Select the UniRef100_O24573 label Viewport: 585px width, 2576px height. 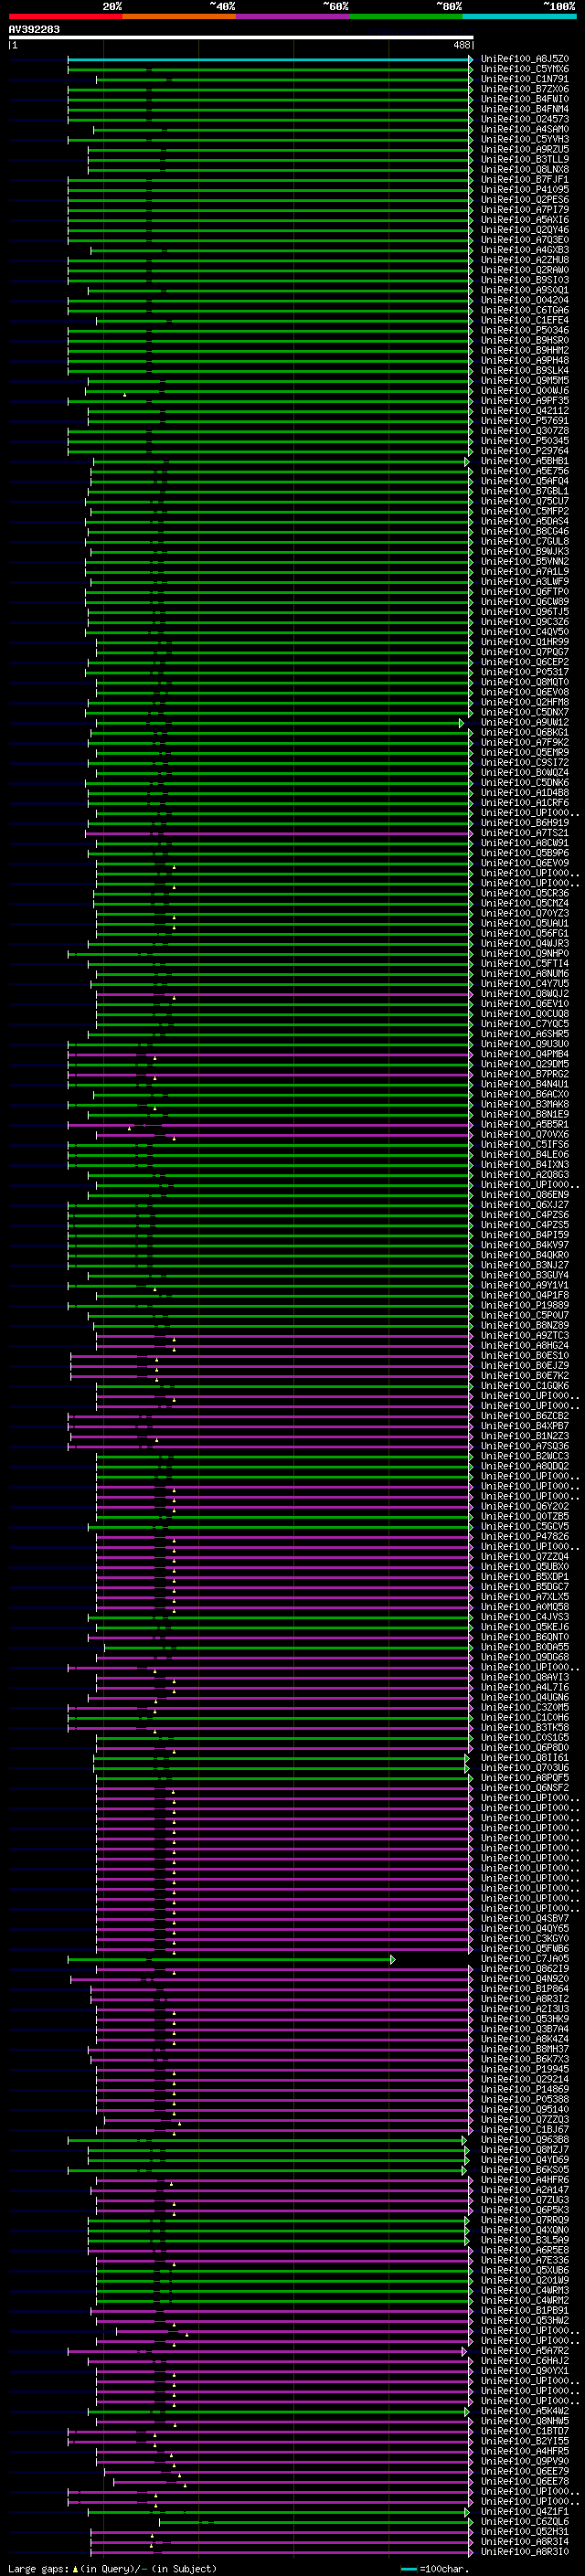[524, 119]
